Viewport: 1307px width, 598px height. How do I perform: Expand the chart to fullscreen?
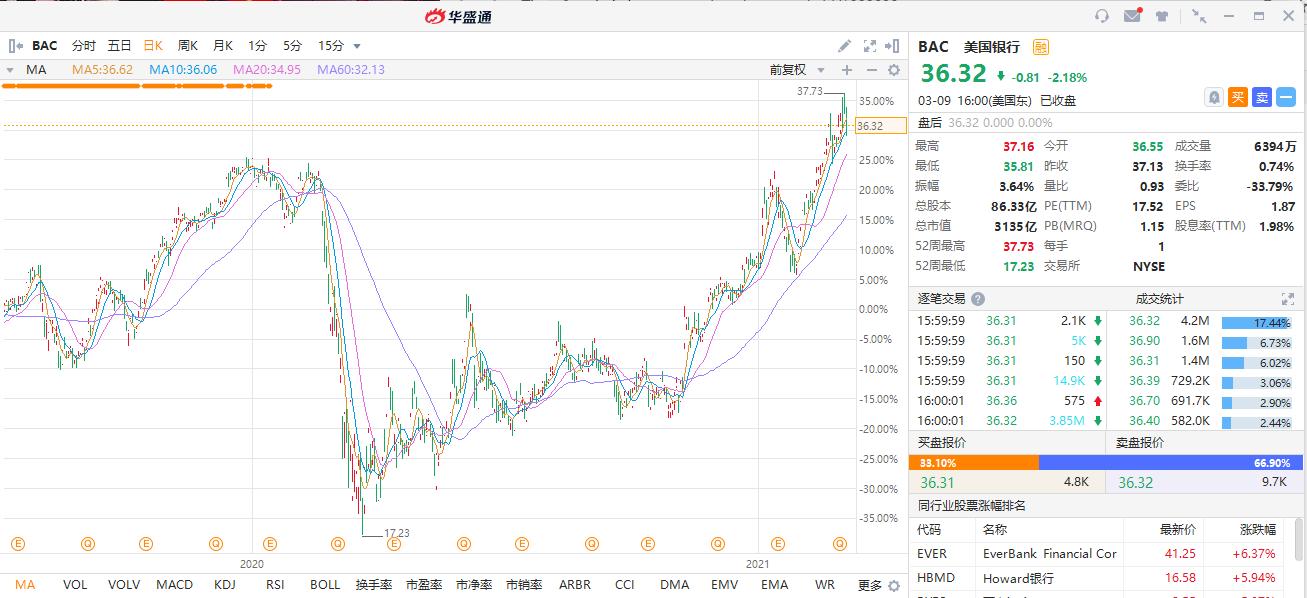coord(869,46)
